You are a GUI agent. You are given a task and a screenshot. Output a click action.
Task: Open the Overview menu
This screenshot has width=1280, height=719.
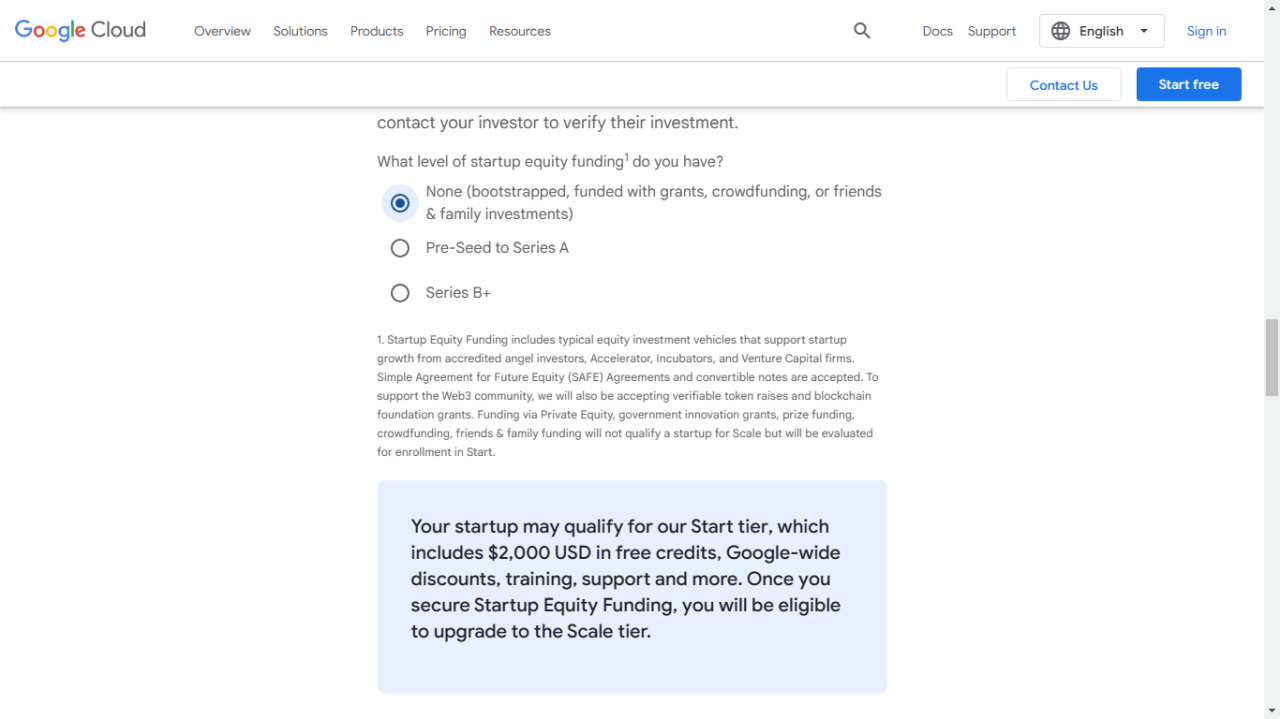point(222,31)
